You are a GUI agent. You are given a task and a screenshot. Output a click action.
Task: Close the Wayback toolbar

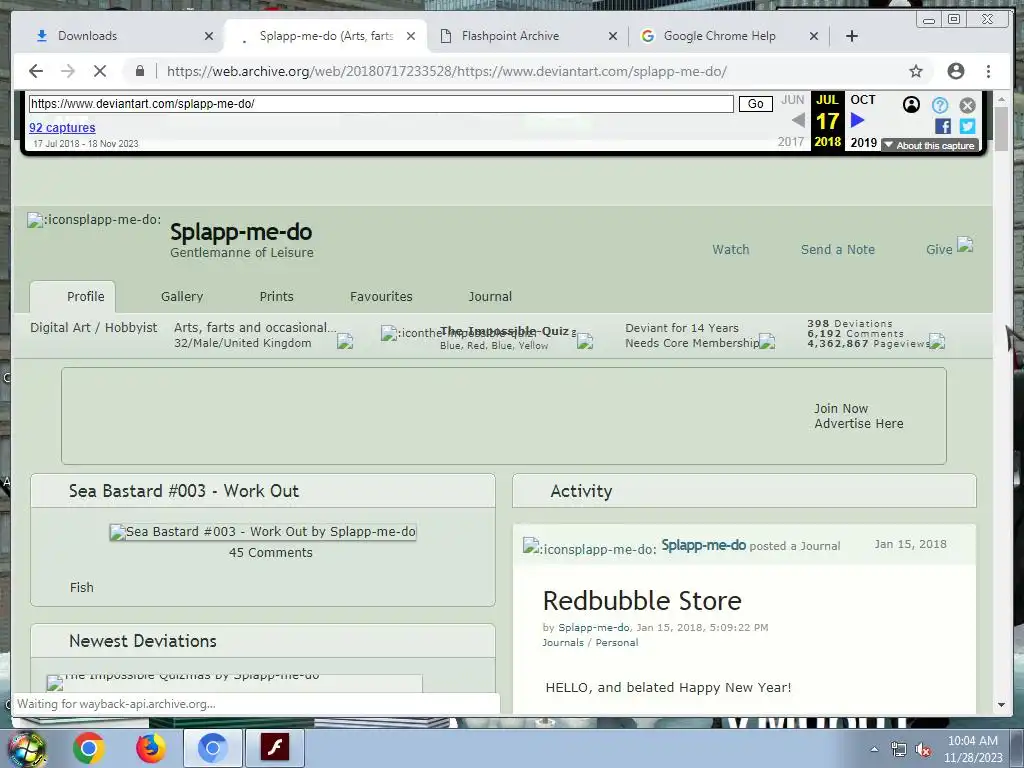[967, 105]
